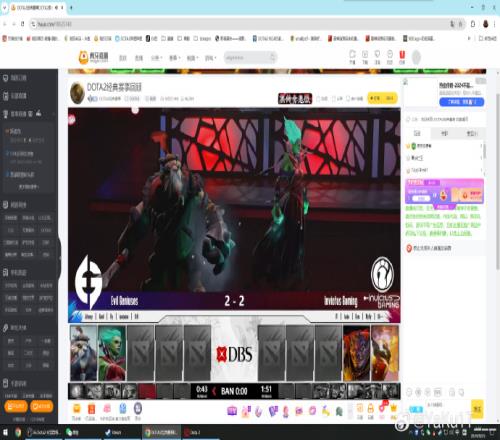Click the Windows Start button
500x440 pixels.
click(5, 432)
